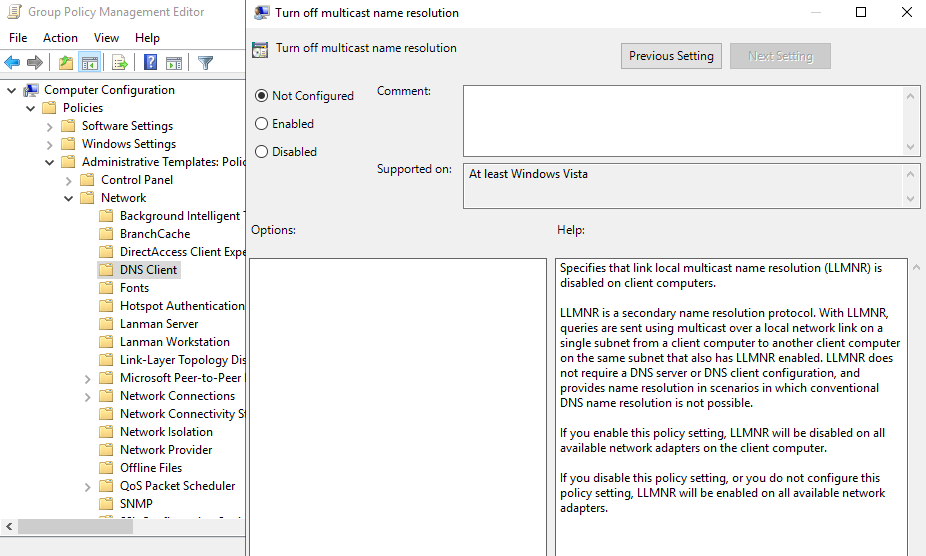Open Help via blue question mark icon
The height and width of the screenshot is (556, 926).
pyautogui.click(x=150, y=63)
